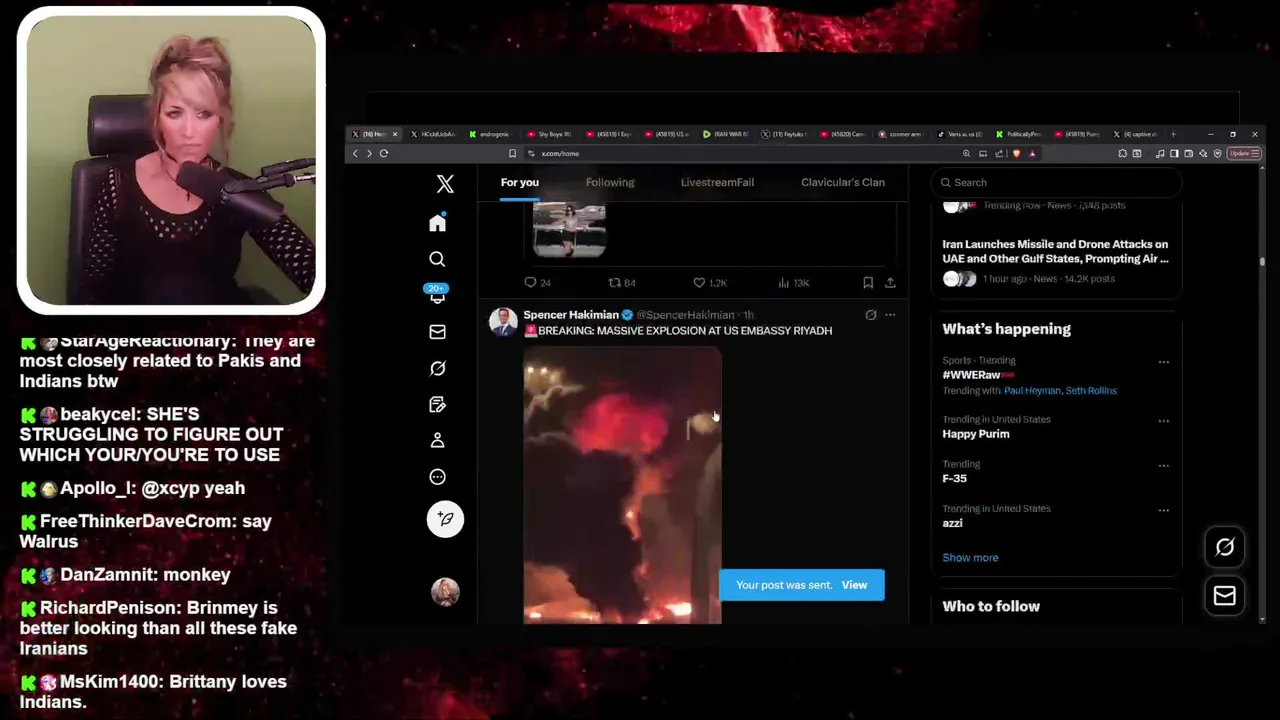Click the zoom magnifier in address bar
The image size is (1280, 720).
pyautogui.click(x=966, y=153)
